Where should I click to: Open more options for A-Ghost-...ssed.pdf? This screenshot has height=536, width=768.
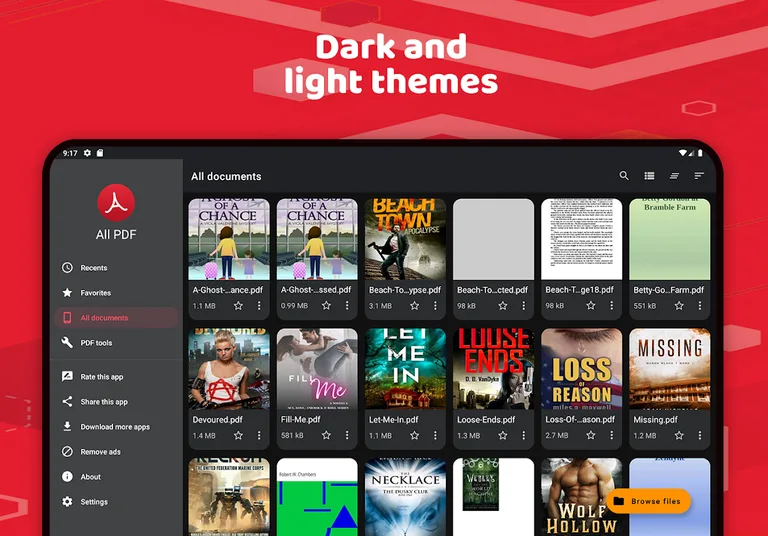tap(347, 306)
